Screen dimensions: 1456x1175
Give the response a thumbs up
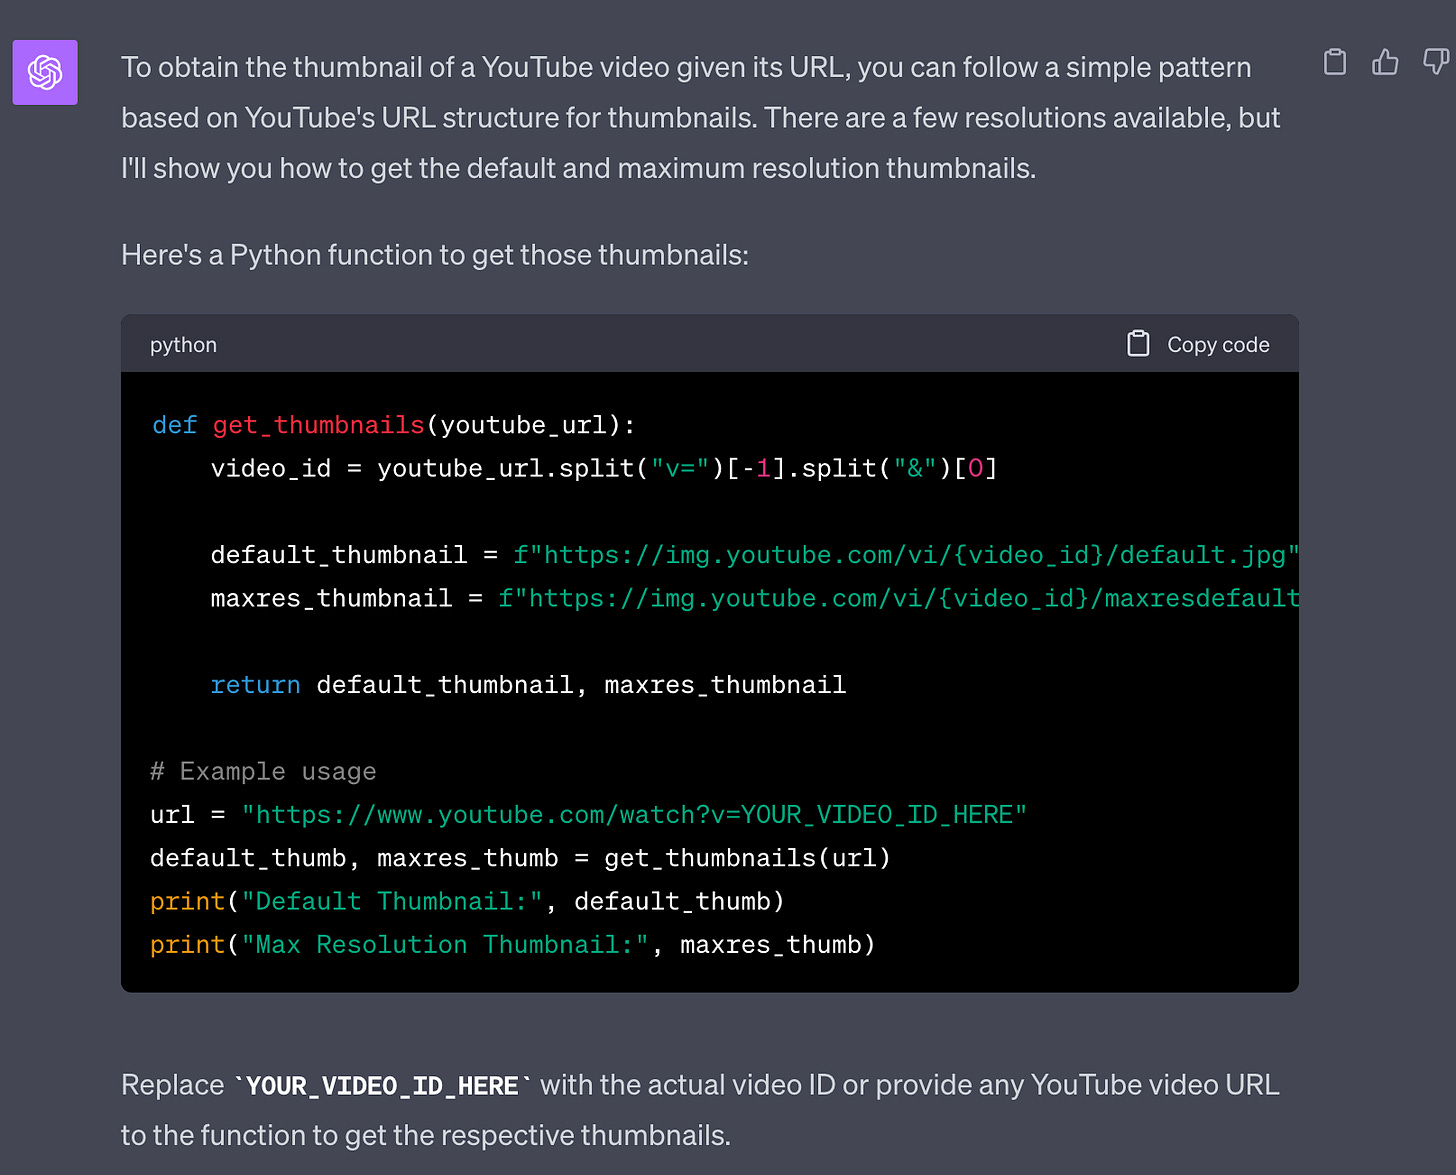1385,62
